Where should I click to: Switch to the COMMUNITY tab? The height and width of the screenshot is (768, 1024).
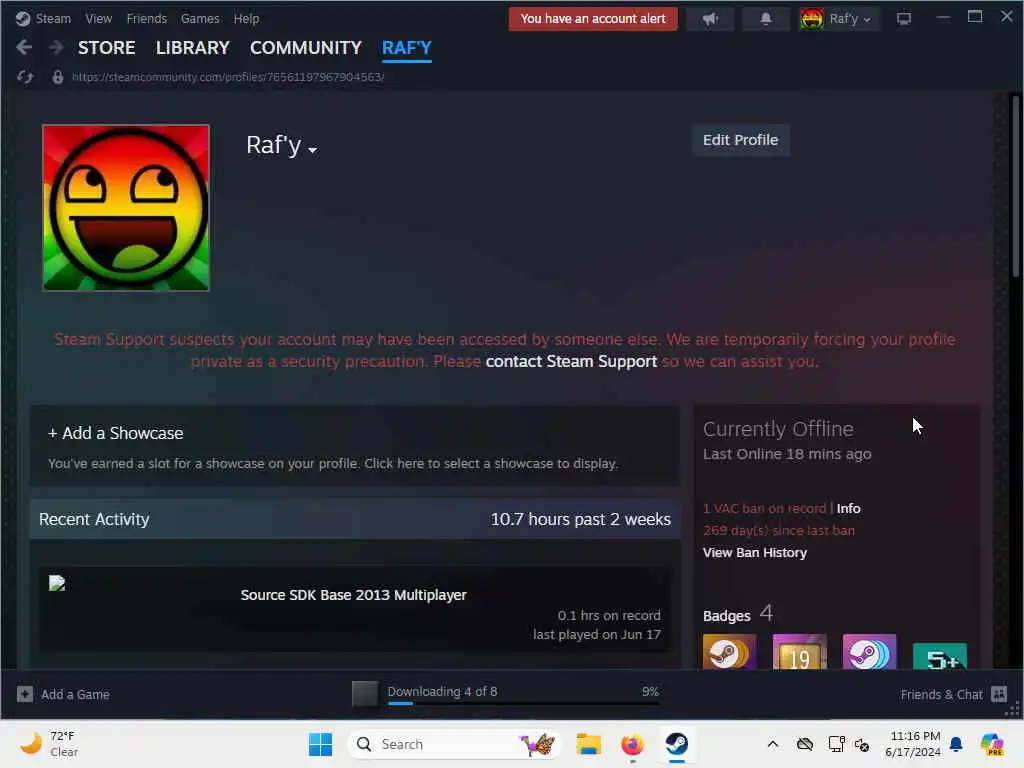(x=306, y=48)
